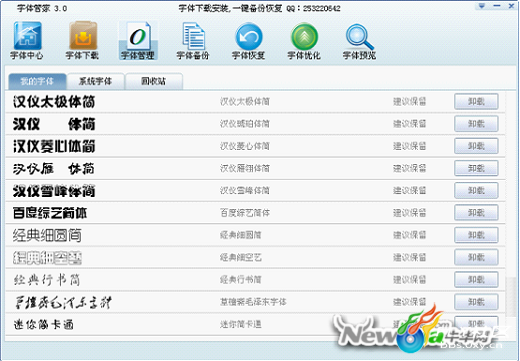The image size is (520, 361).
Task: Select the 汉仪菱心体简 font preview
Action: [54, 146]
